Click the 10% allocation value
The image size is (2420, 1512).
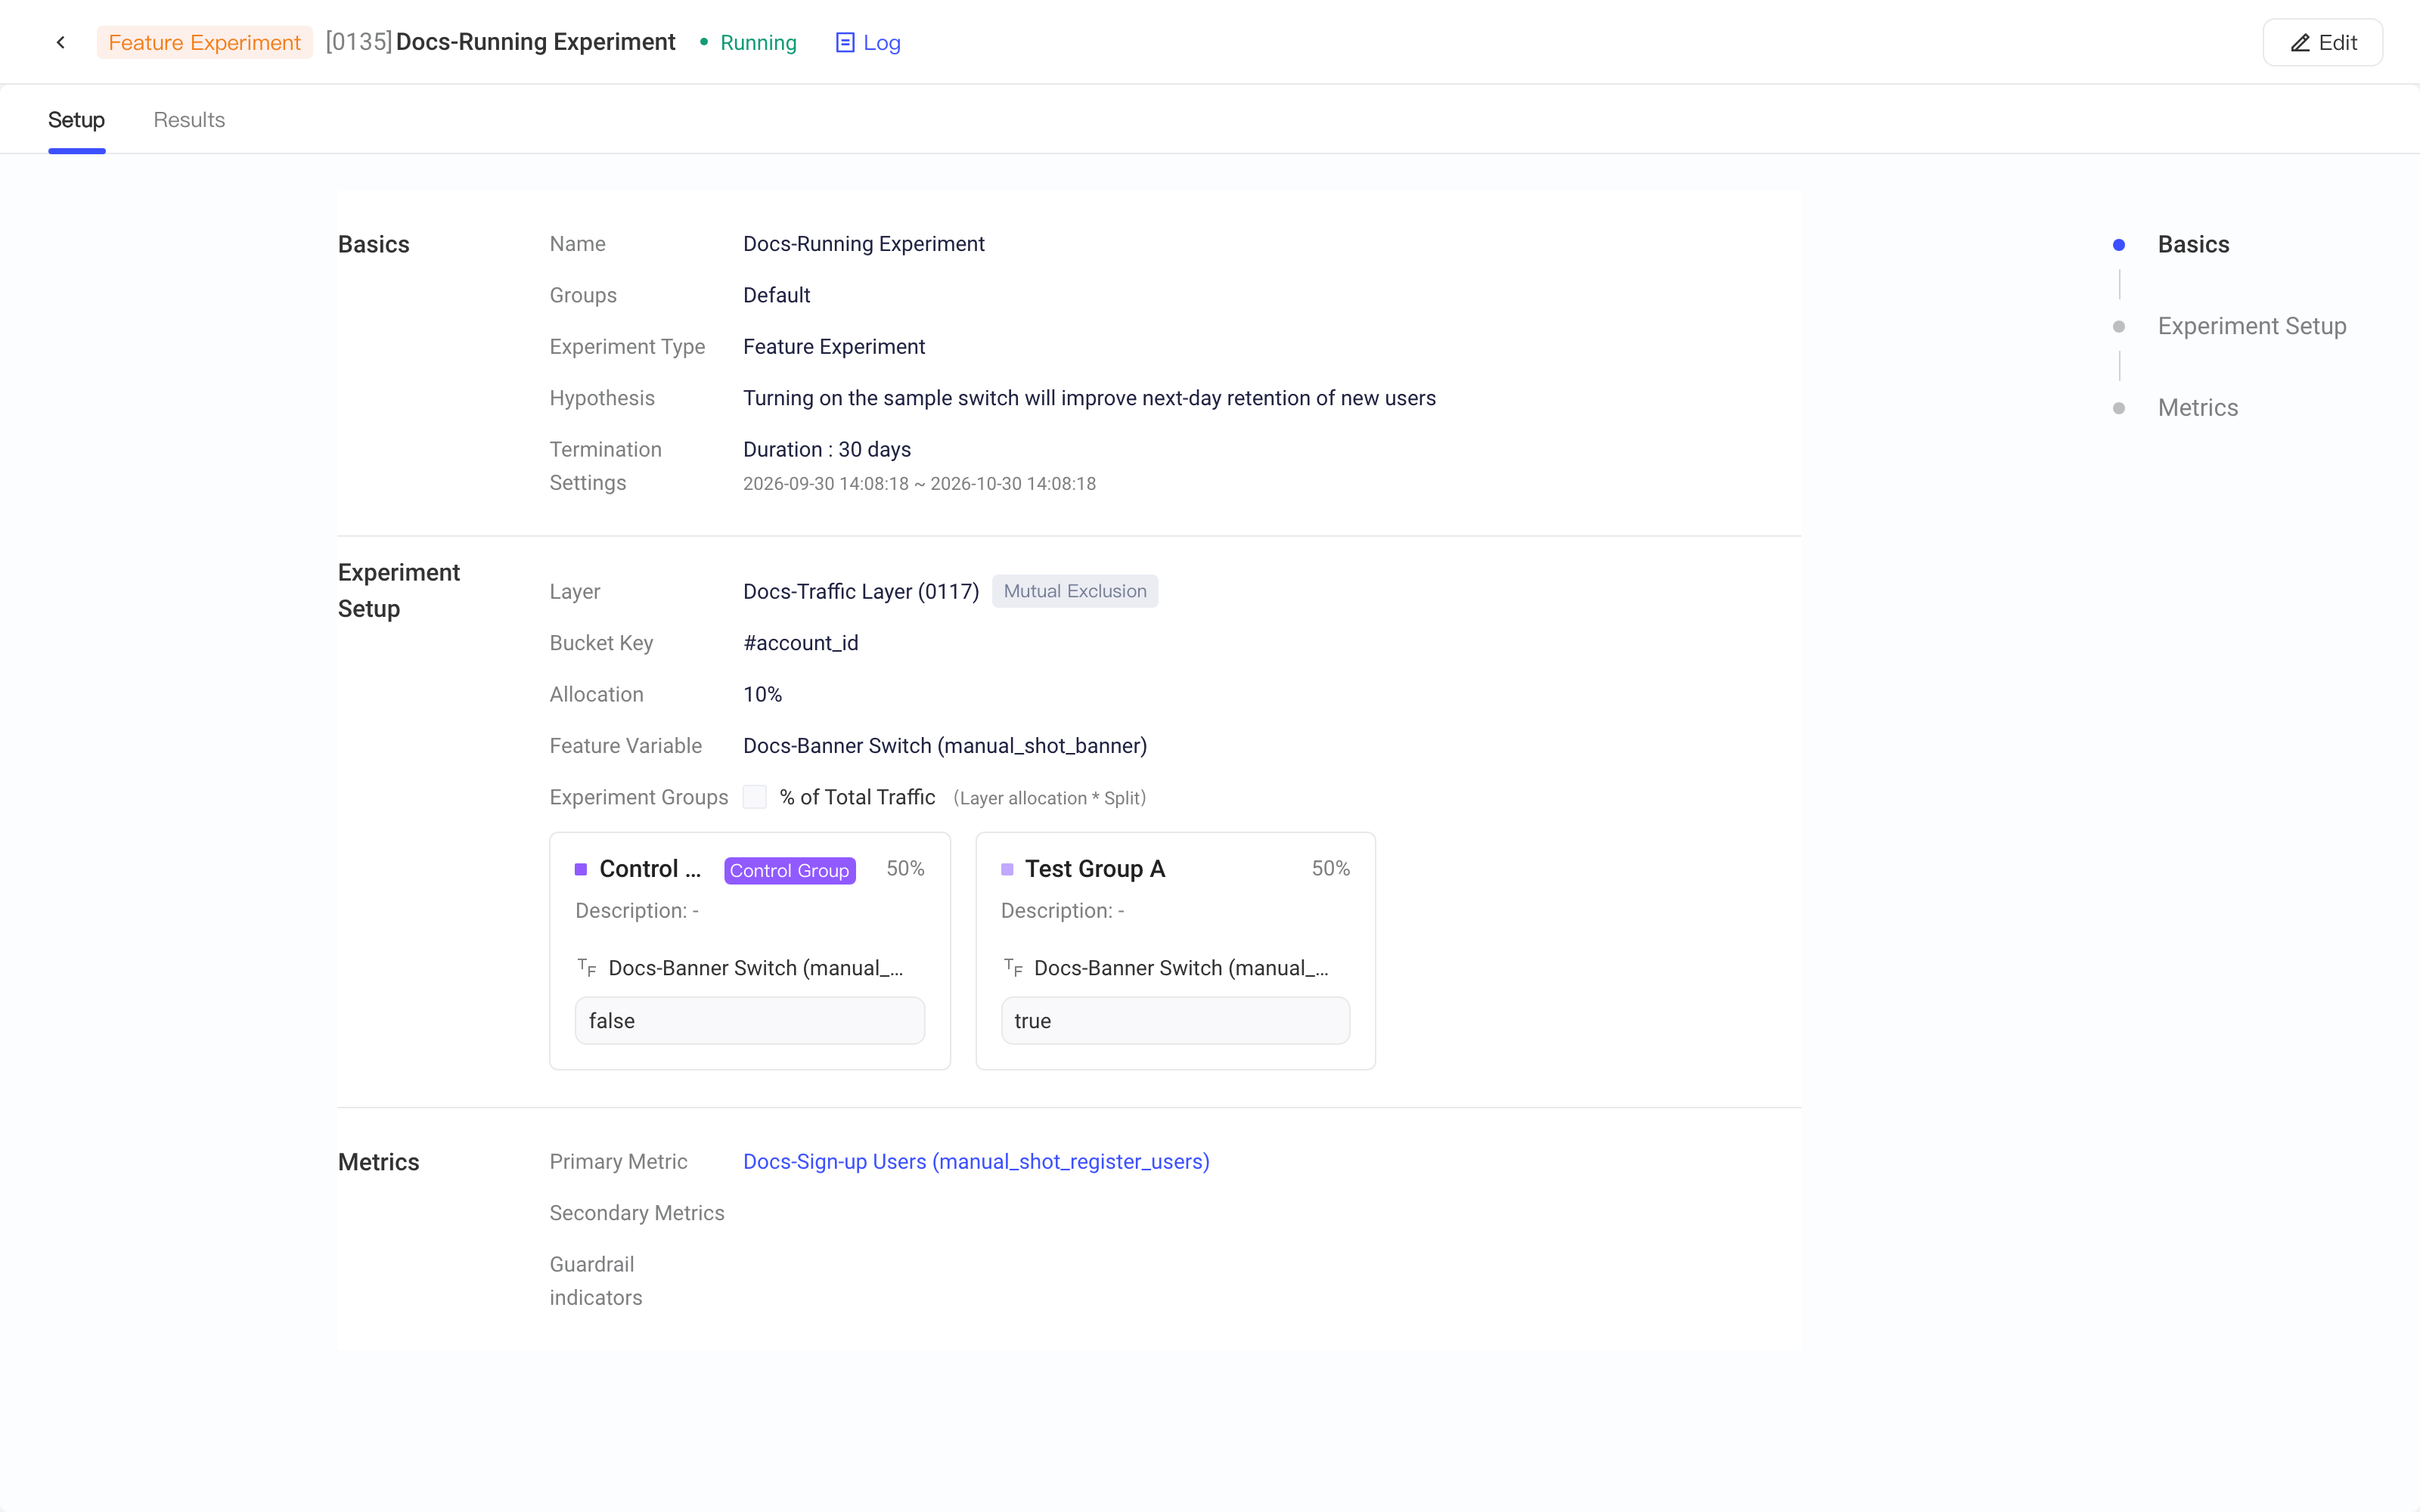pos(762,694)
